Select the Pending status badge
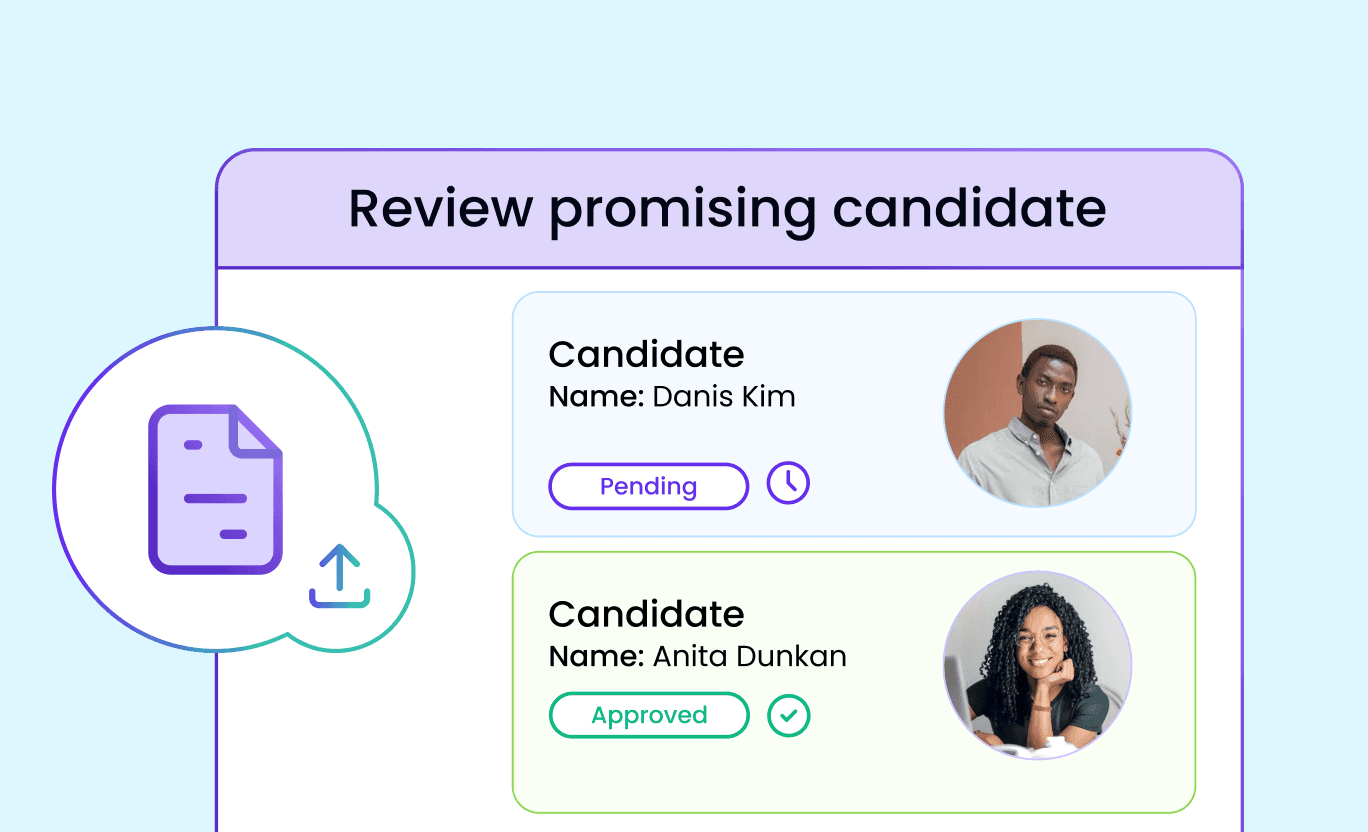The image size is (1368, 832). [648, 487]
